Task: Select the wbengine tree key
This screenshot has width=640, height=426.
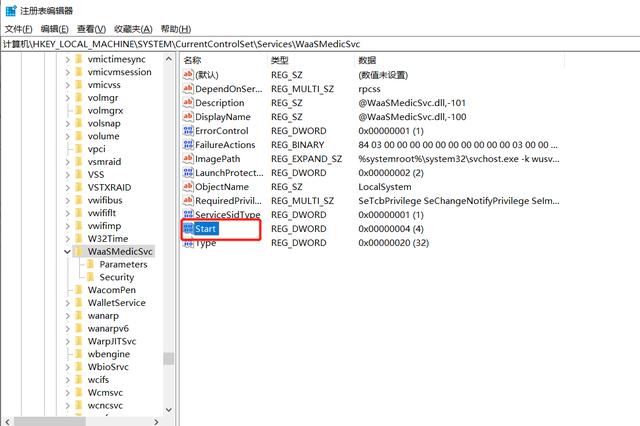Action: click(x=109, y=354)
